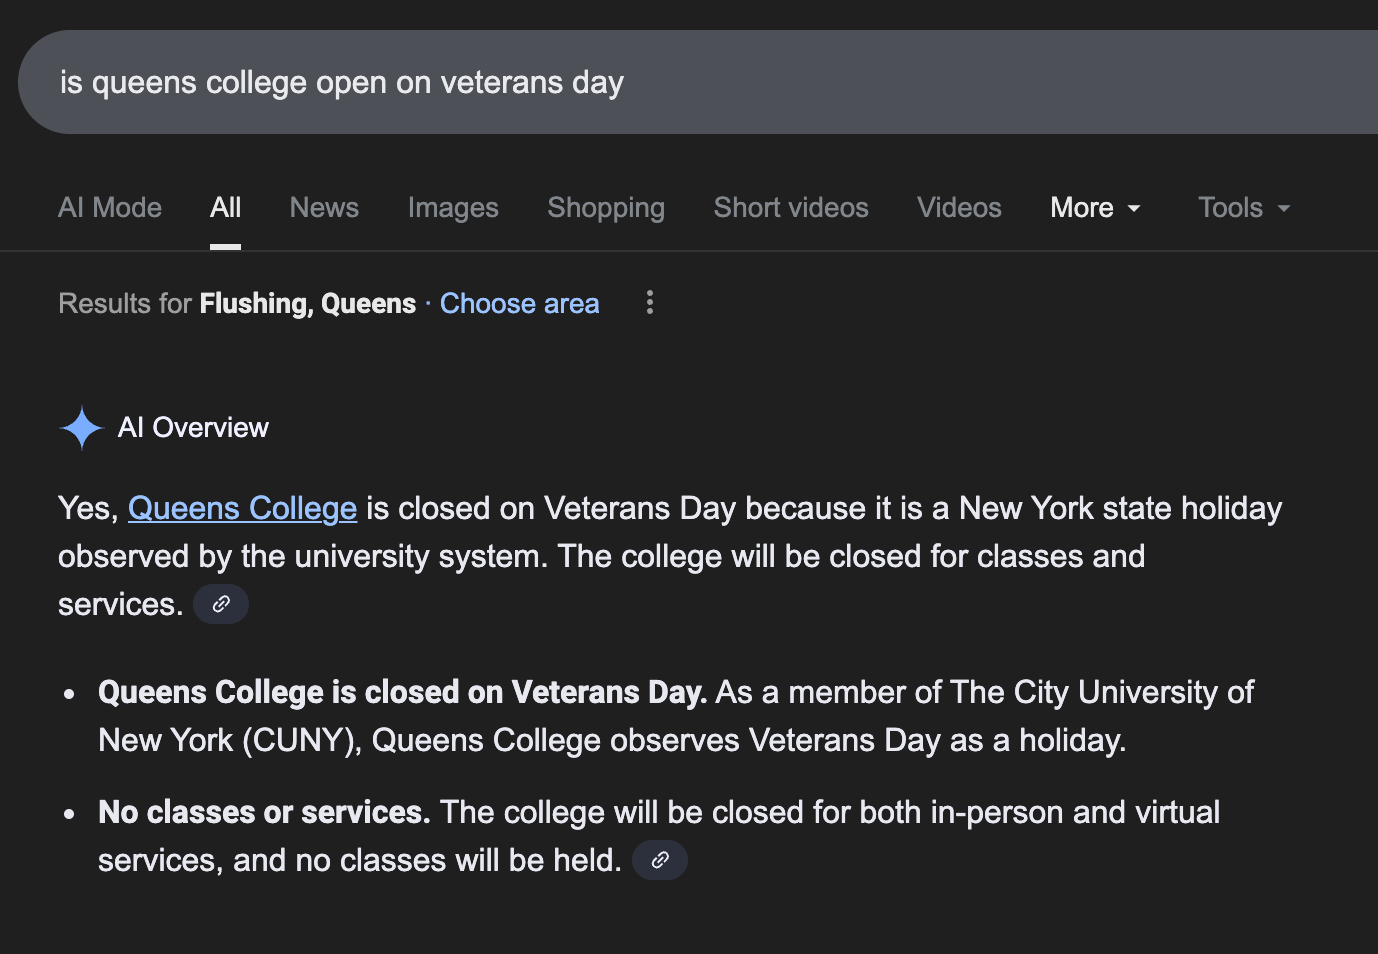Image resolution: width=1378 pixels, height=954 pixels.
Task: Open the Queens College link
Action: (x=242, y=508)
